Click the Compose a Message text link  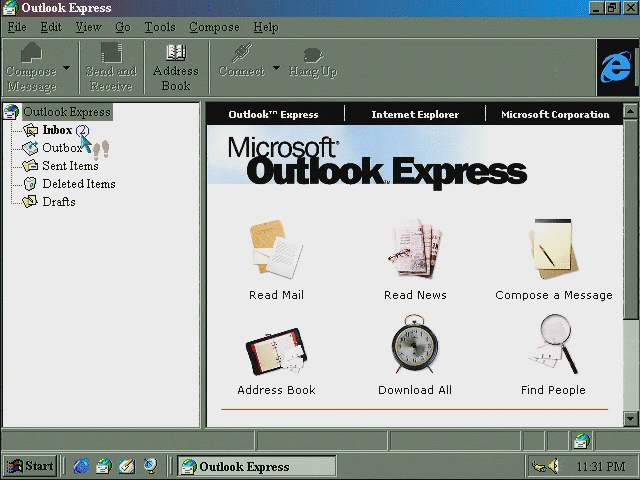click(x=554, y=295)
